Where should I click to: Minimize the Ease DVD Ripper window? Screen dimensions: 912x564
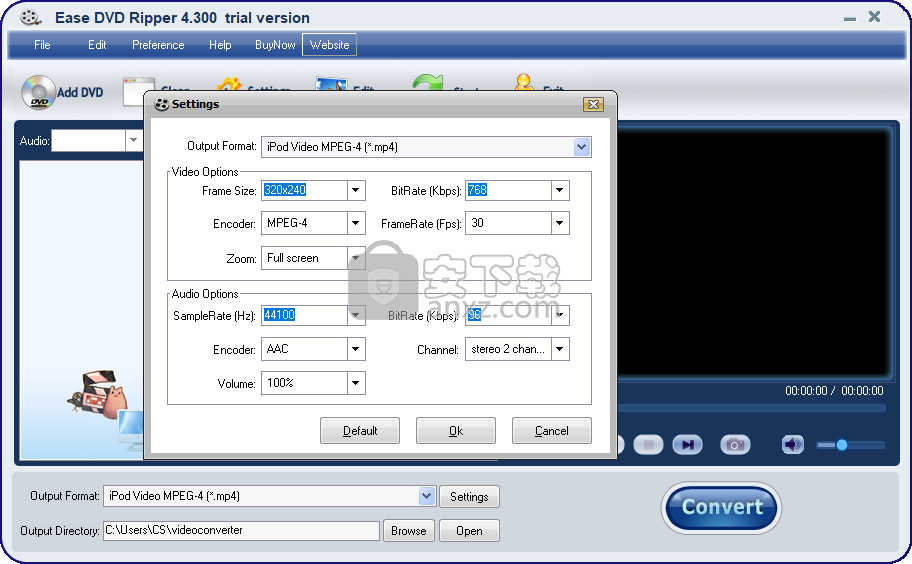click(x=850, y=19)
